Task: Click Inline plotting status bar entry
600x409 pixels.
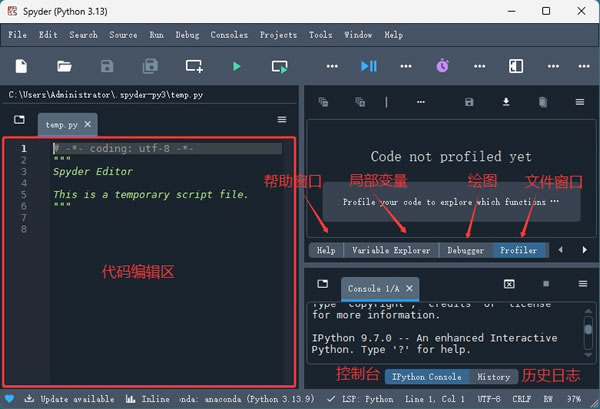Action: point(148,399)
